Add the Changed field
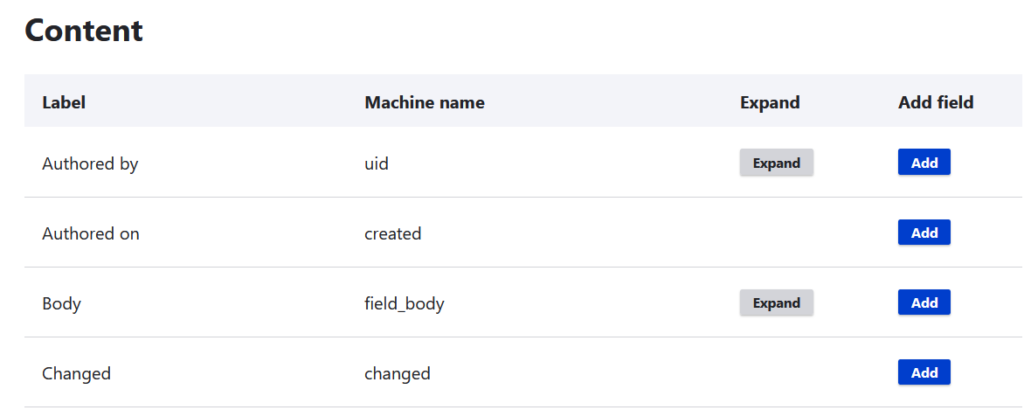Image resolution: width=1024 pixels, height=417 pixels. [x=924, y=373]
